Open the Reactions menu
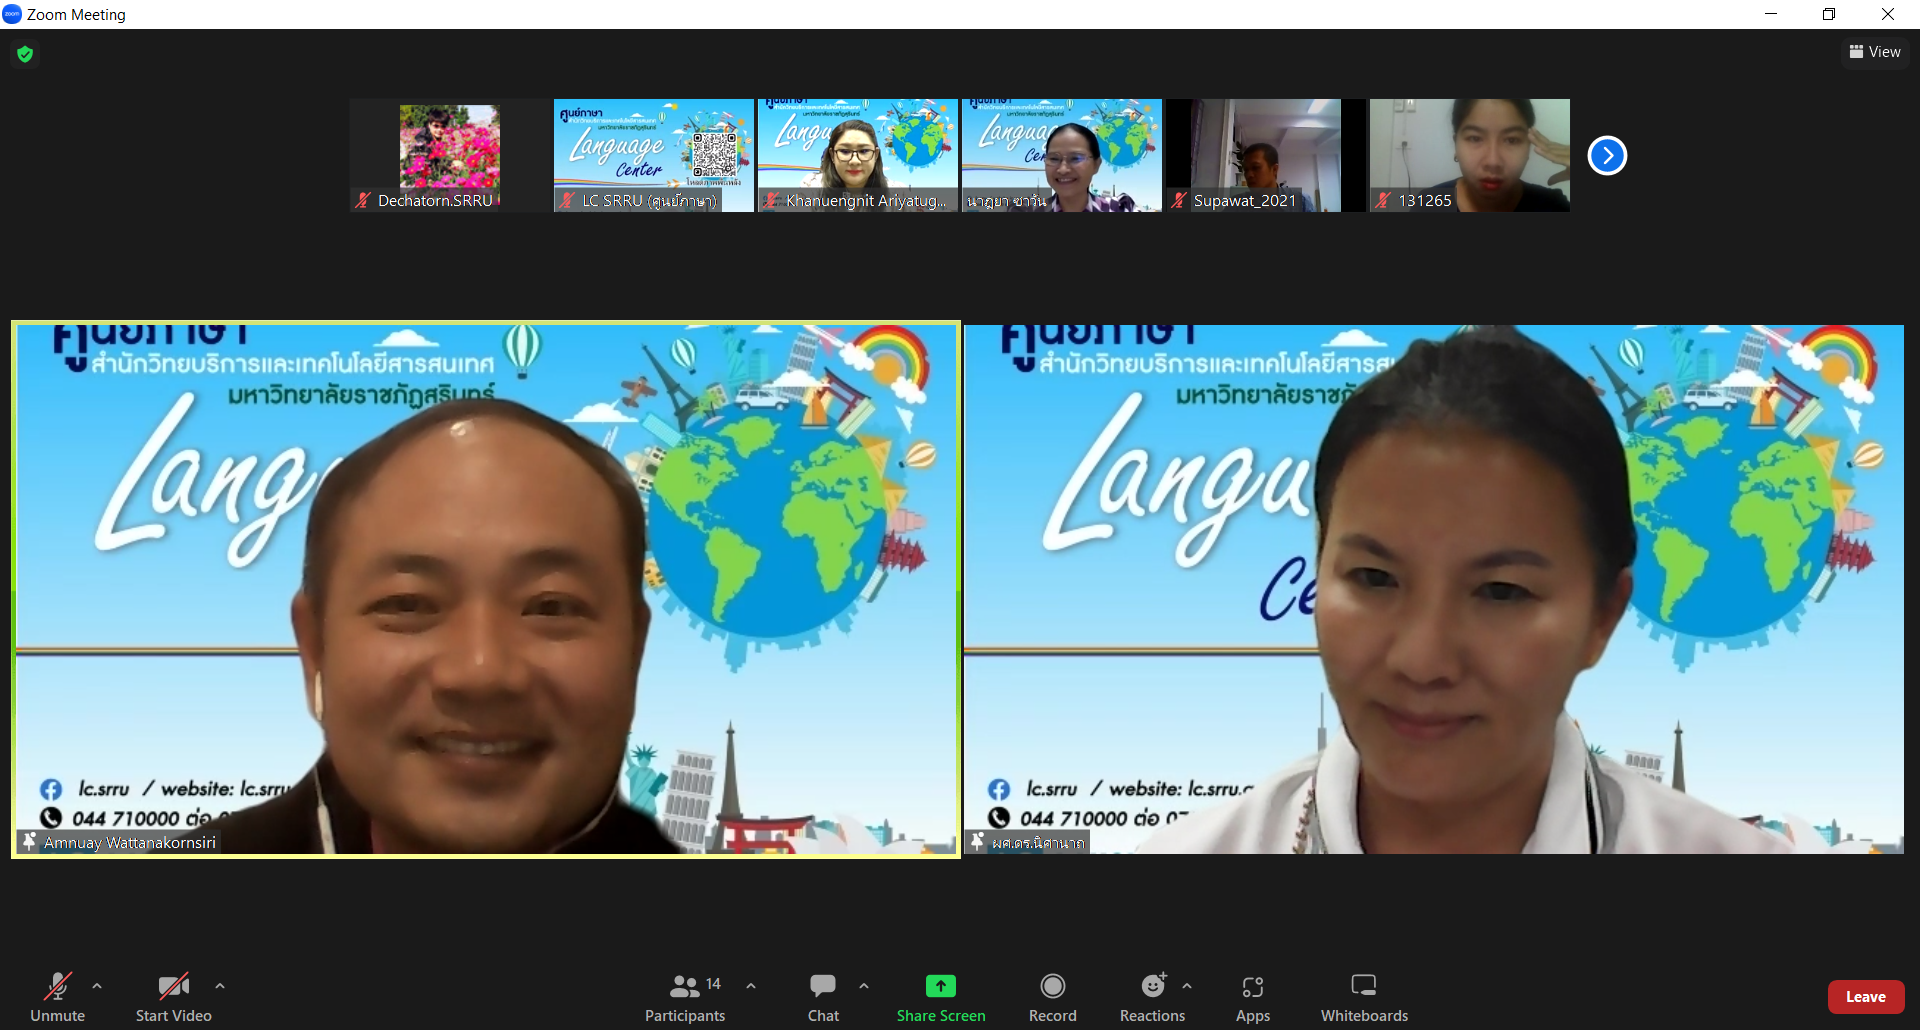The image size is (1920, 1030). pos(1152,998)
